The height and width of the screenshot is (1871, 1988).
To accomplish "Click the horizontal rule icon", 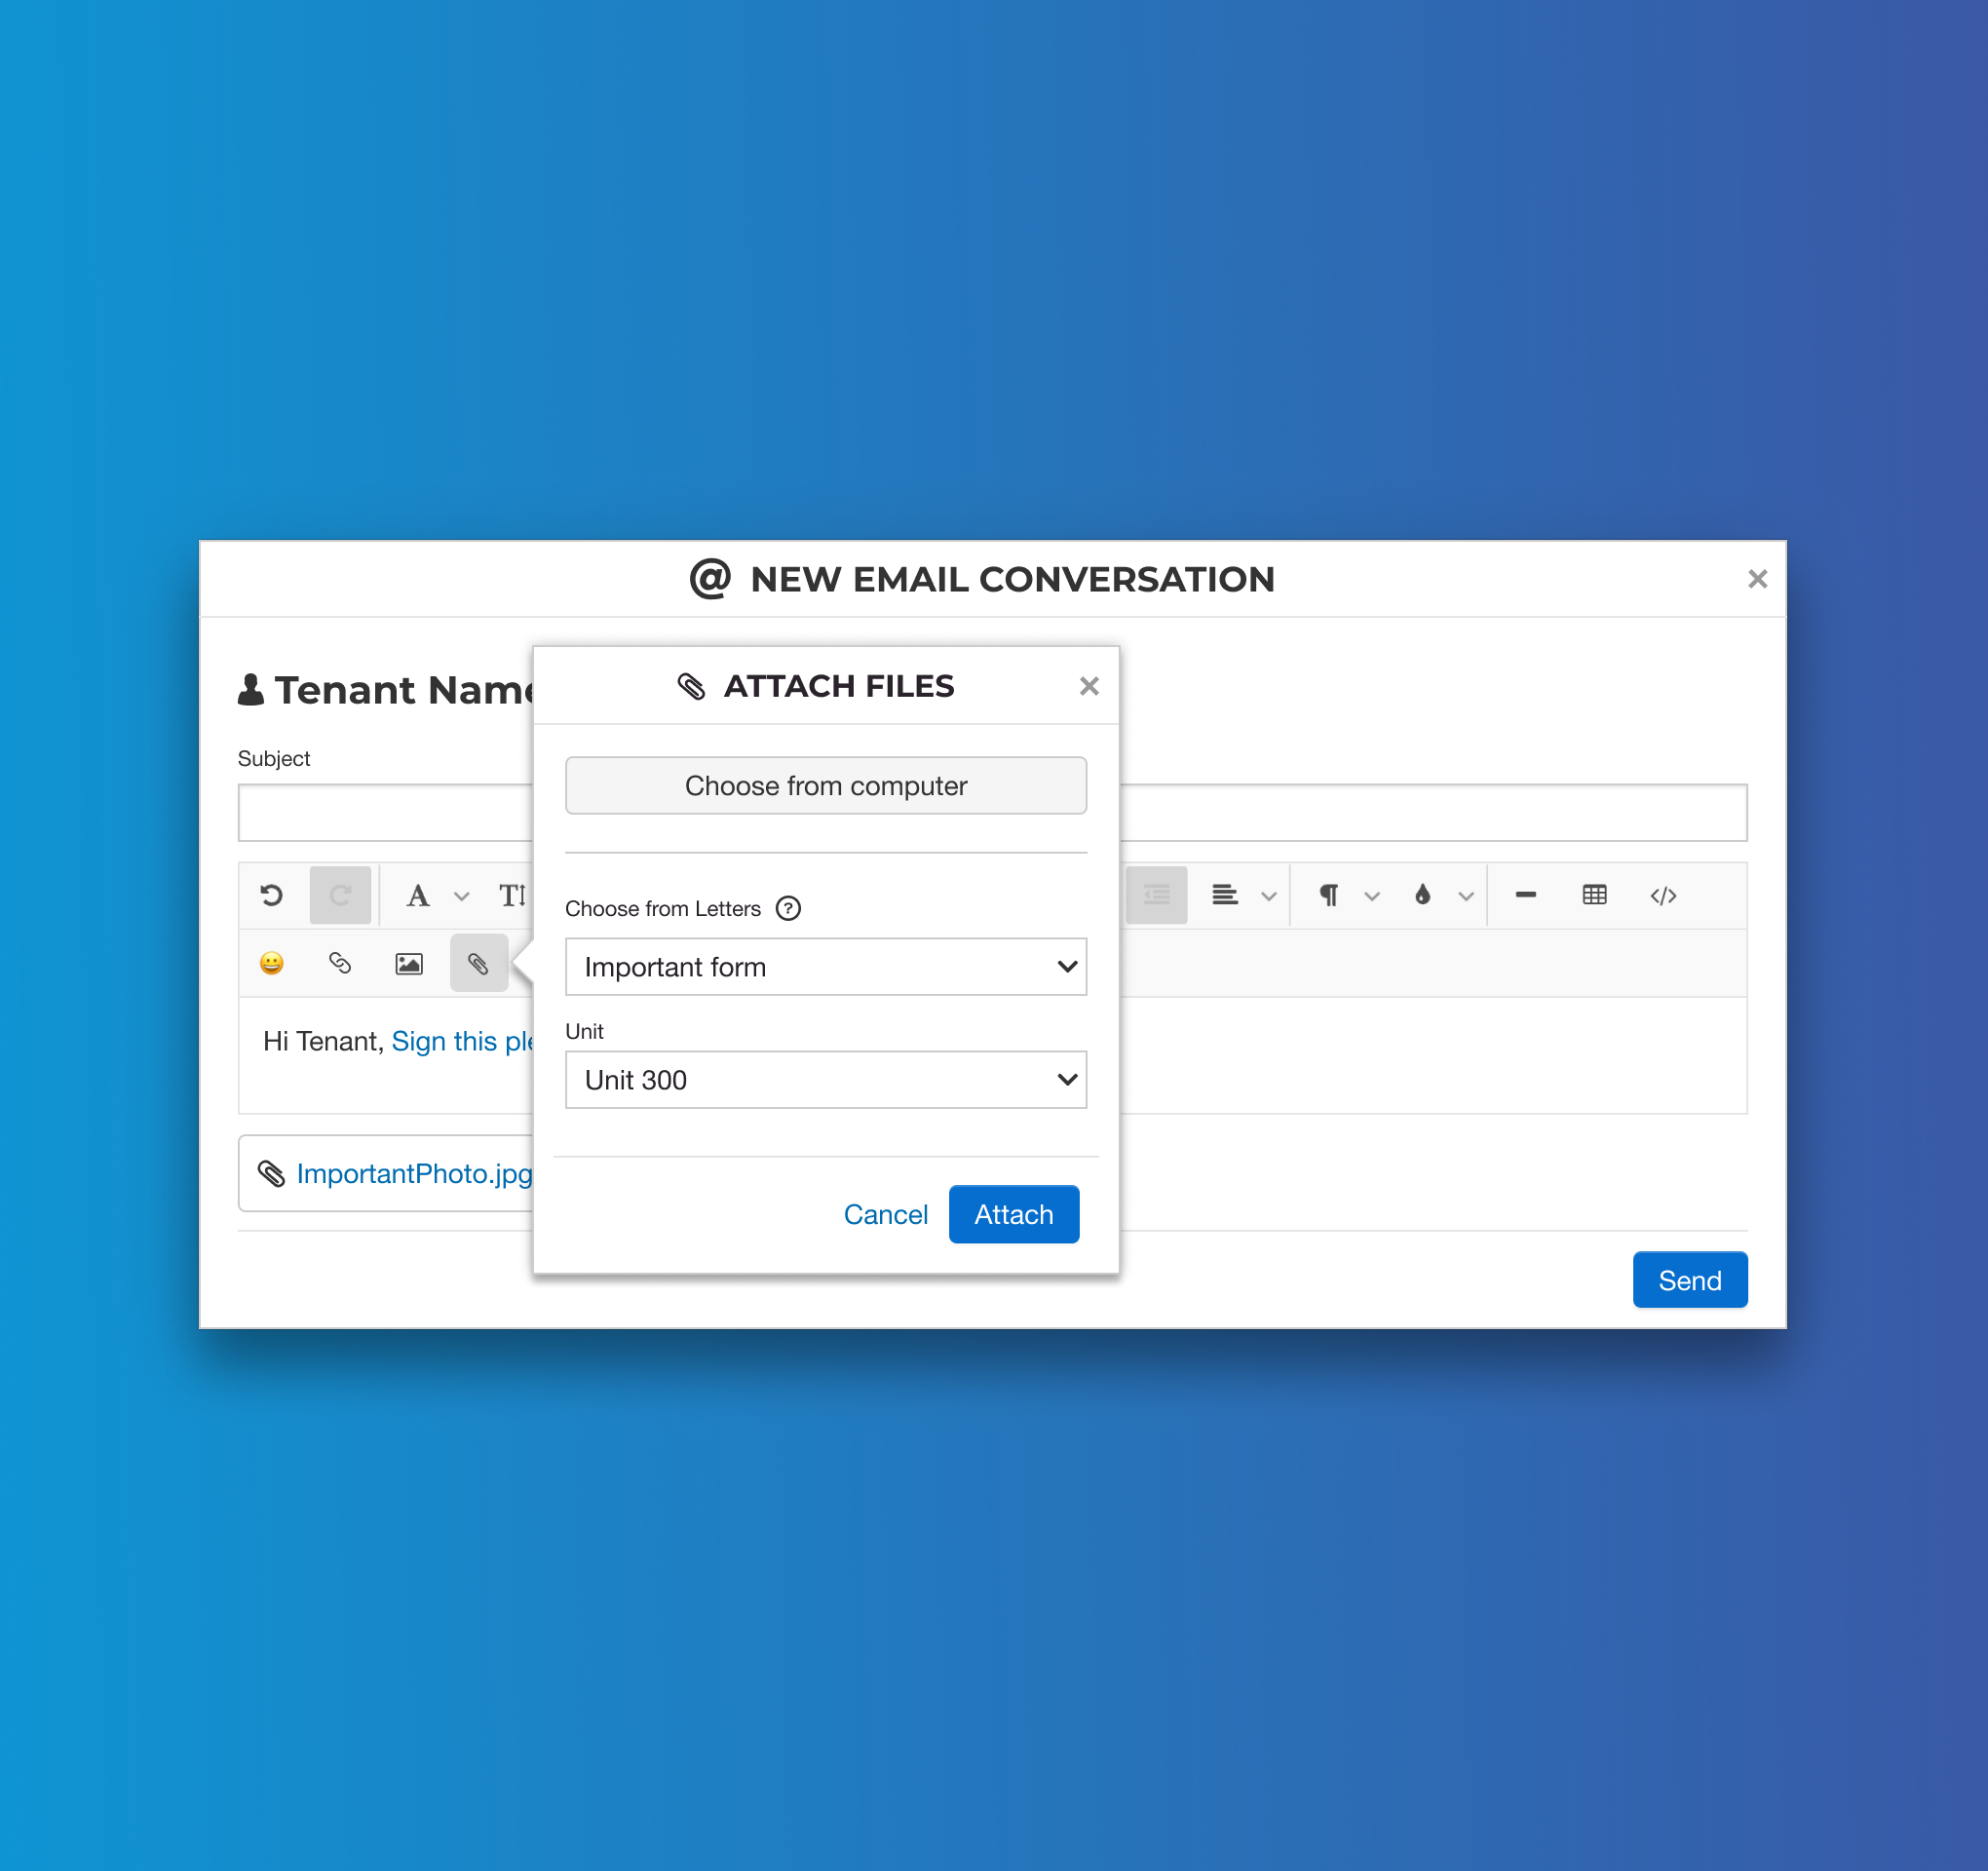I will pyautogui.click(x=1522, y=895).
